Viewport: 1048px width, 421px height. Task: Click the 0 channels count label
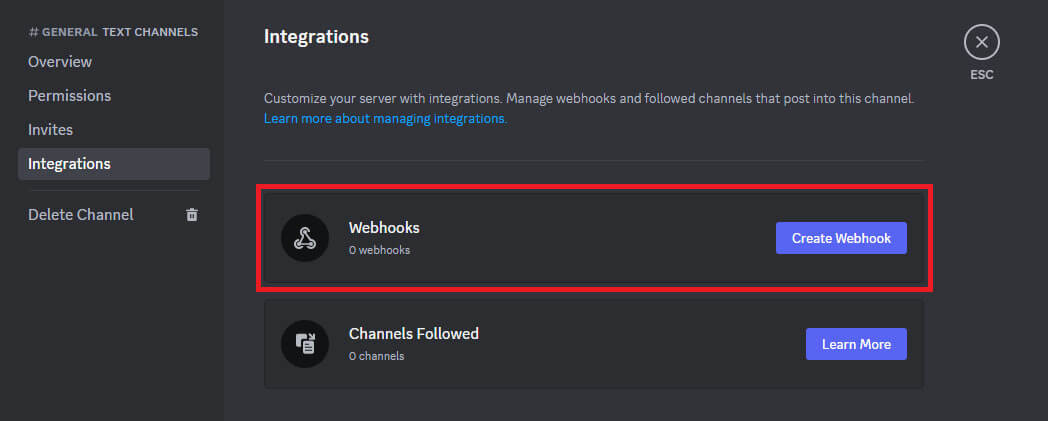coord(376,356)
